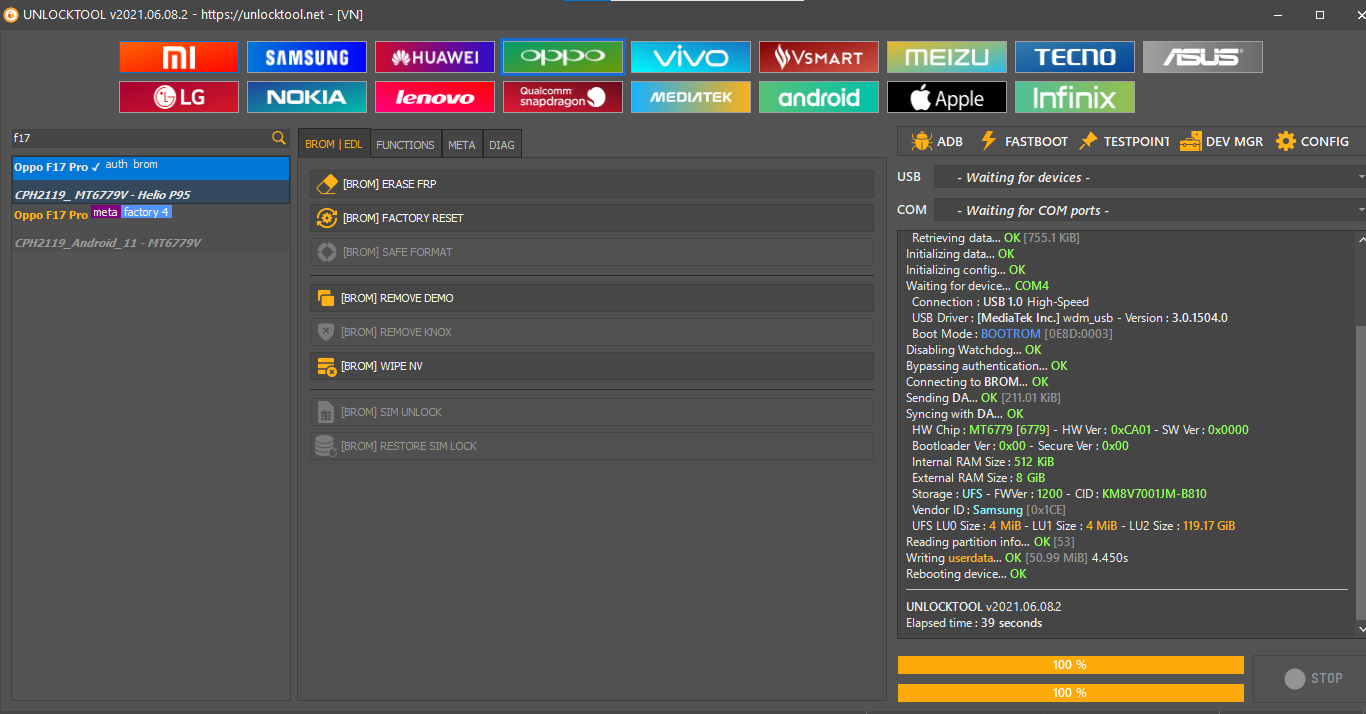The image size is (1366, 714).
Task: Click "CPH2119_Android_11 - MT6779V" subtitle
Action: 108,243
